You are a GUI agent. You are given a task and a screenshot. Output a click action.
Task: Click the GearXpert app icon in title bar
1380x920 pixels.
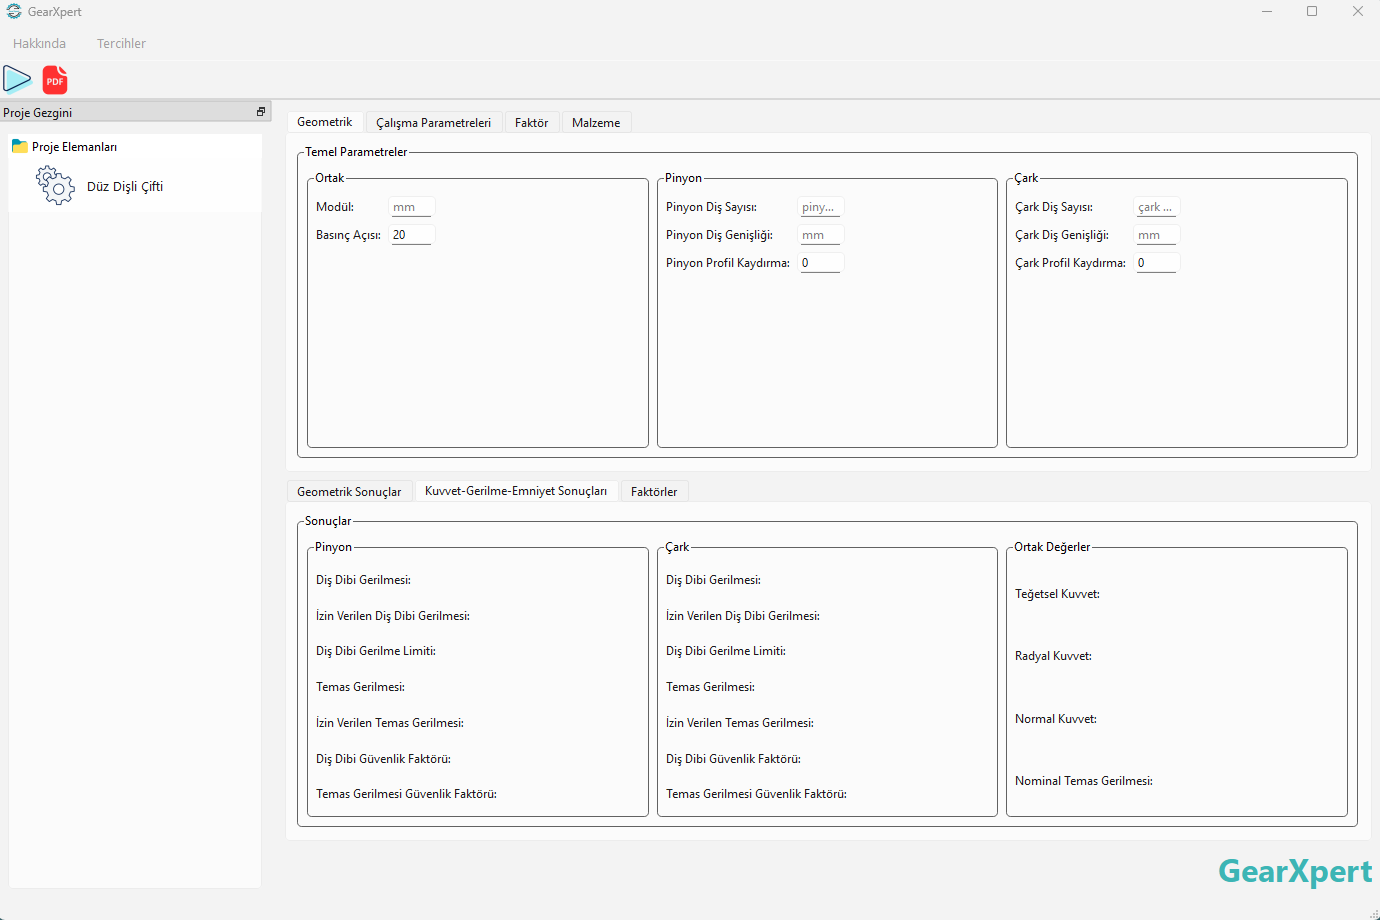click(x=14, y=12)
